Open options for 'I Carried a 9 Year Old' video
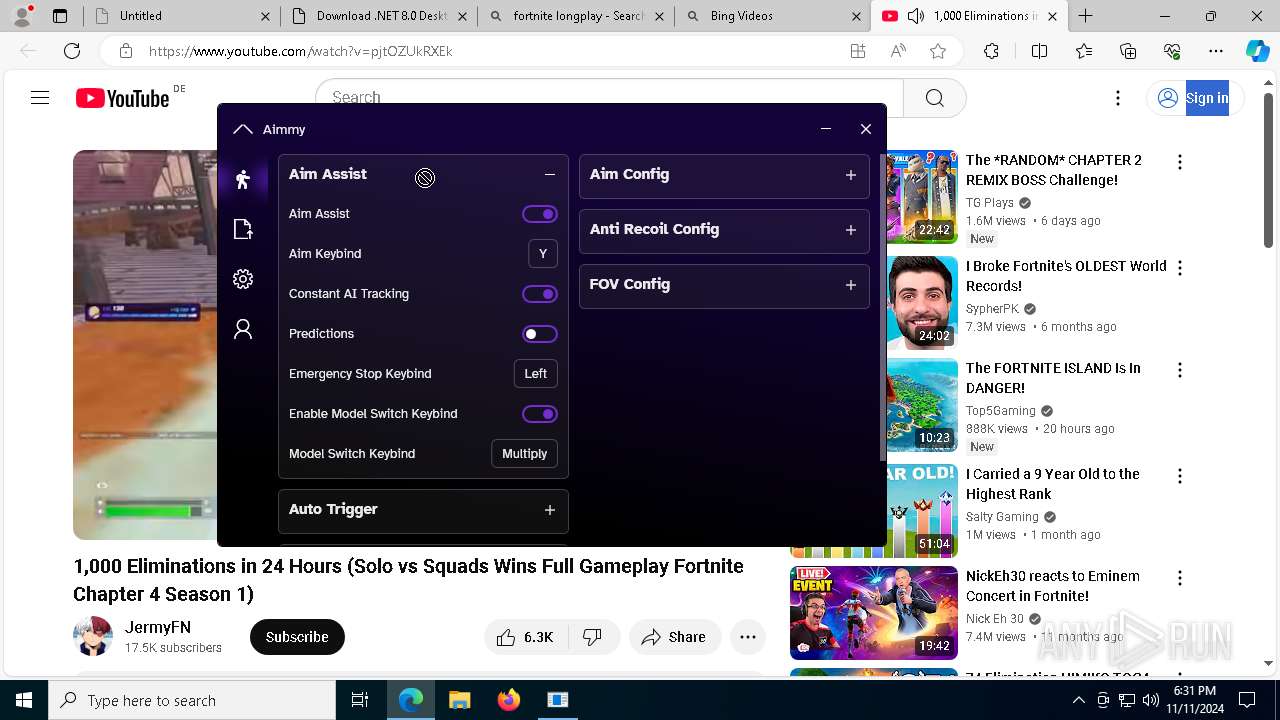Image resolution: width=1280 pixels, height=720 pixels. 1180,476
